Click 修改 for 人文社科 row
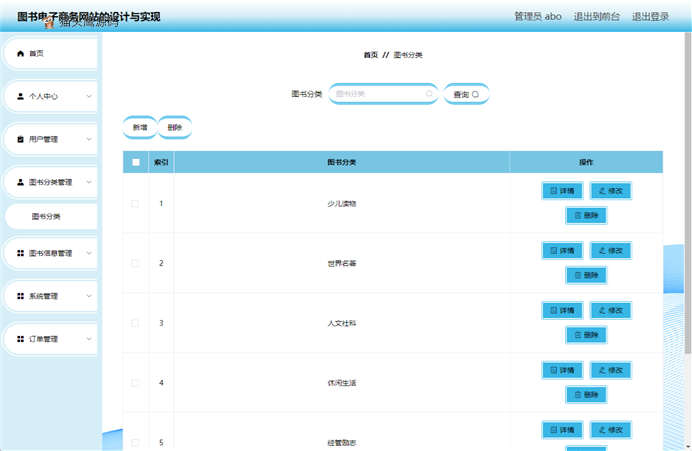Viewport: 692px width, 451px height. (611, 310)
